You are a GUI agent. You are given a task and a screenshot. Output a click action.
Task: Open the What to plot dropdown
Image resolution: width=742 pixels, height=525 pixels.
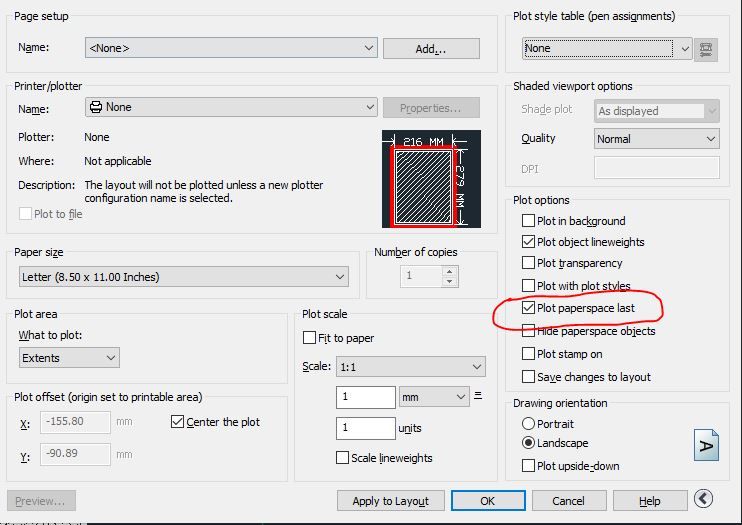[x=69, y=358]
